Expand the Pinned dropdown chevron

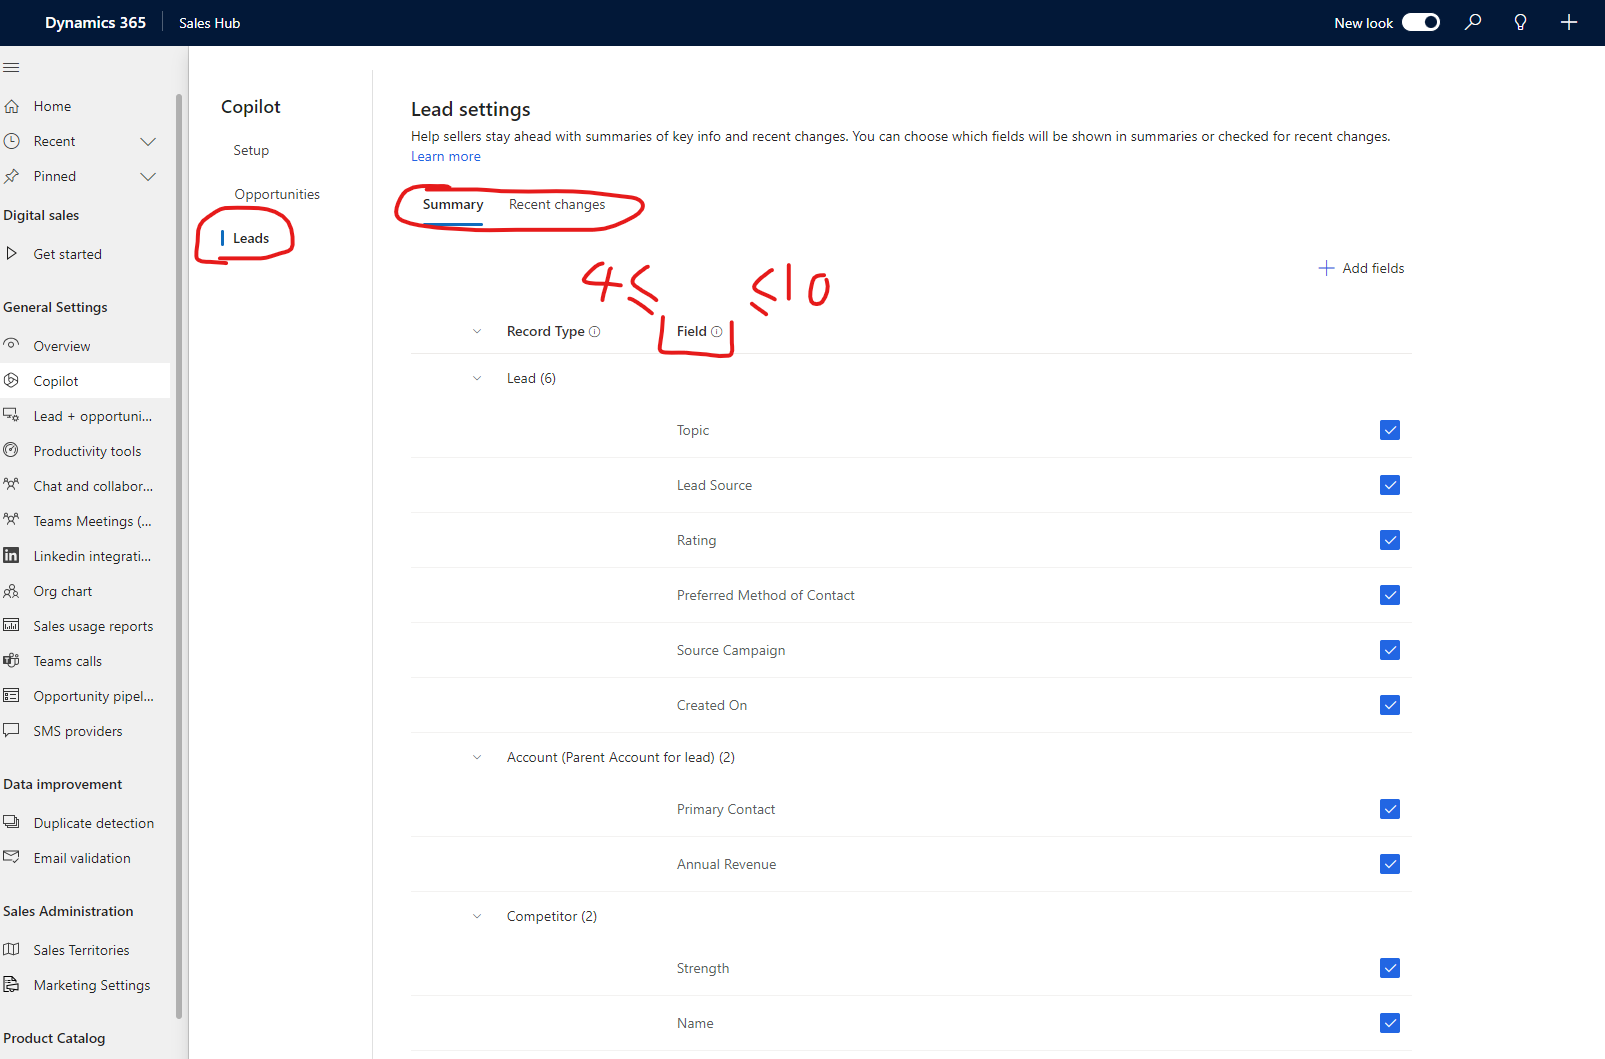point(148,176)
